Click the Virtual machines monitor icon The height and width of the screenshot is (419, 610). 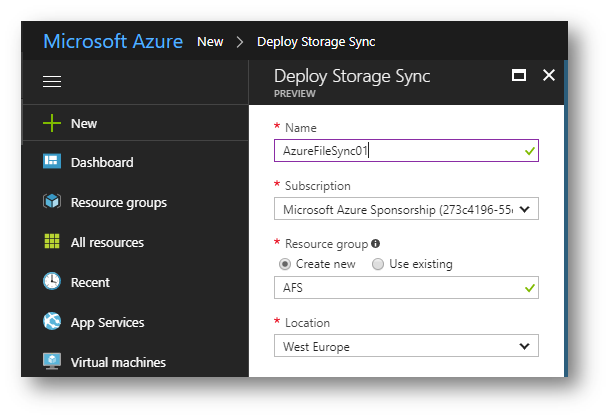click(52, 361)
